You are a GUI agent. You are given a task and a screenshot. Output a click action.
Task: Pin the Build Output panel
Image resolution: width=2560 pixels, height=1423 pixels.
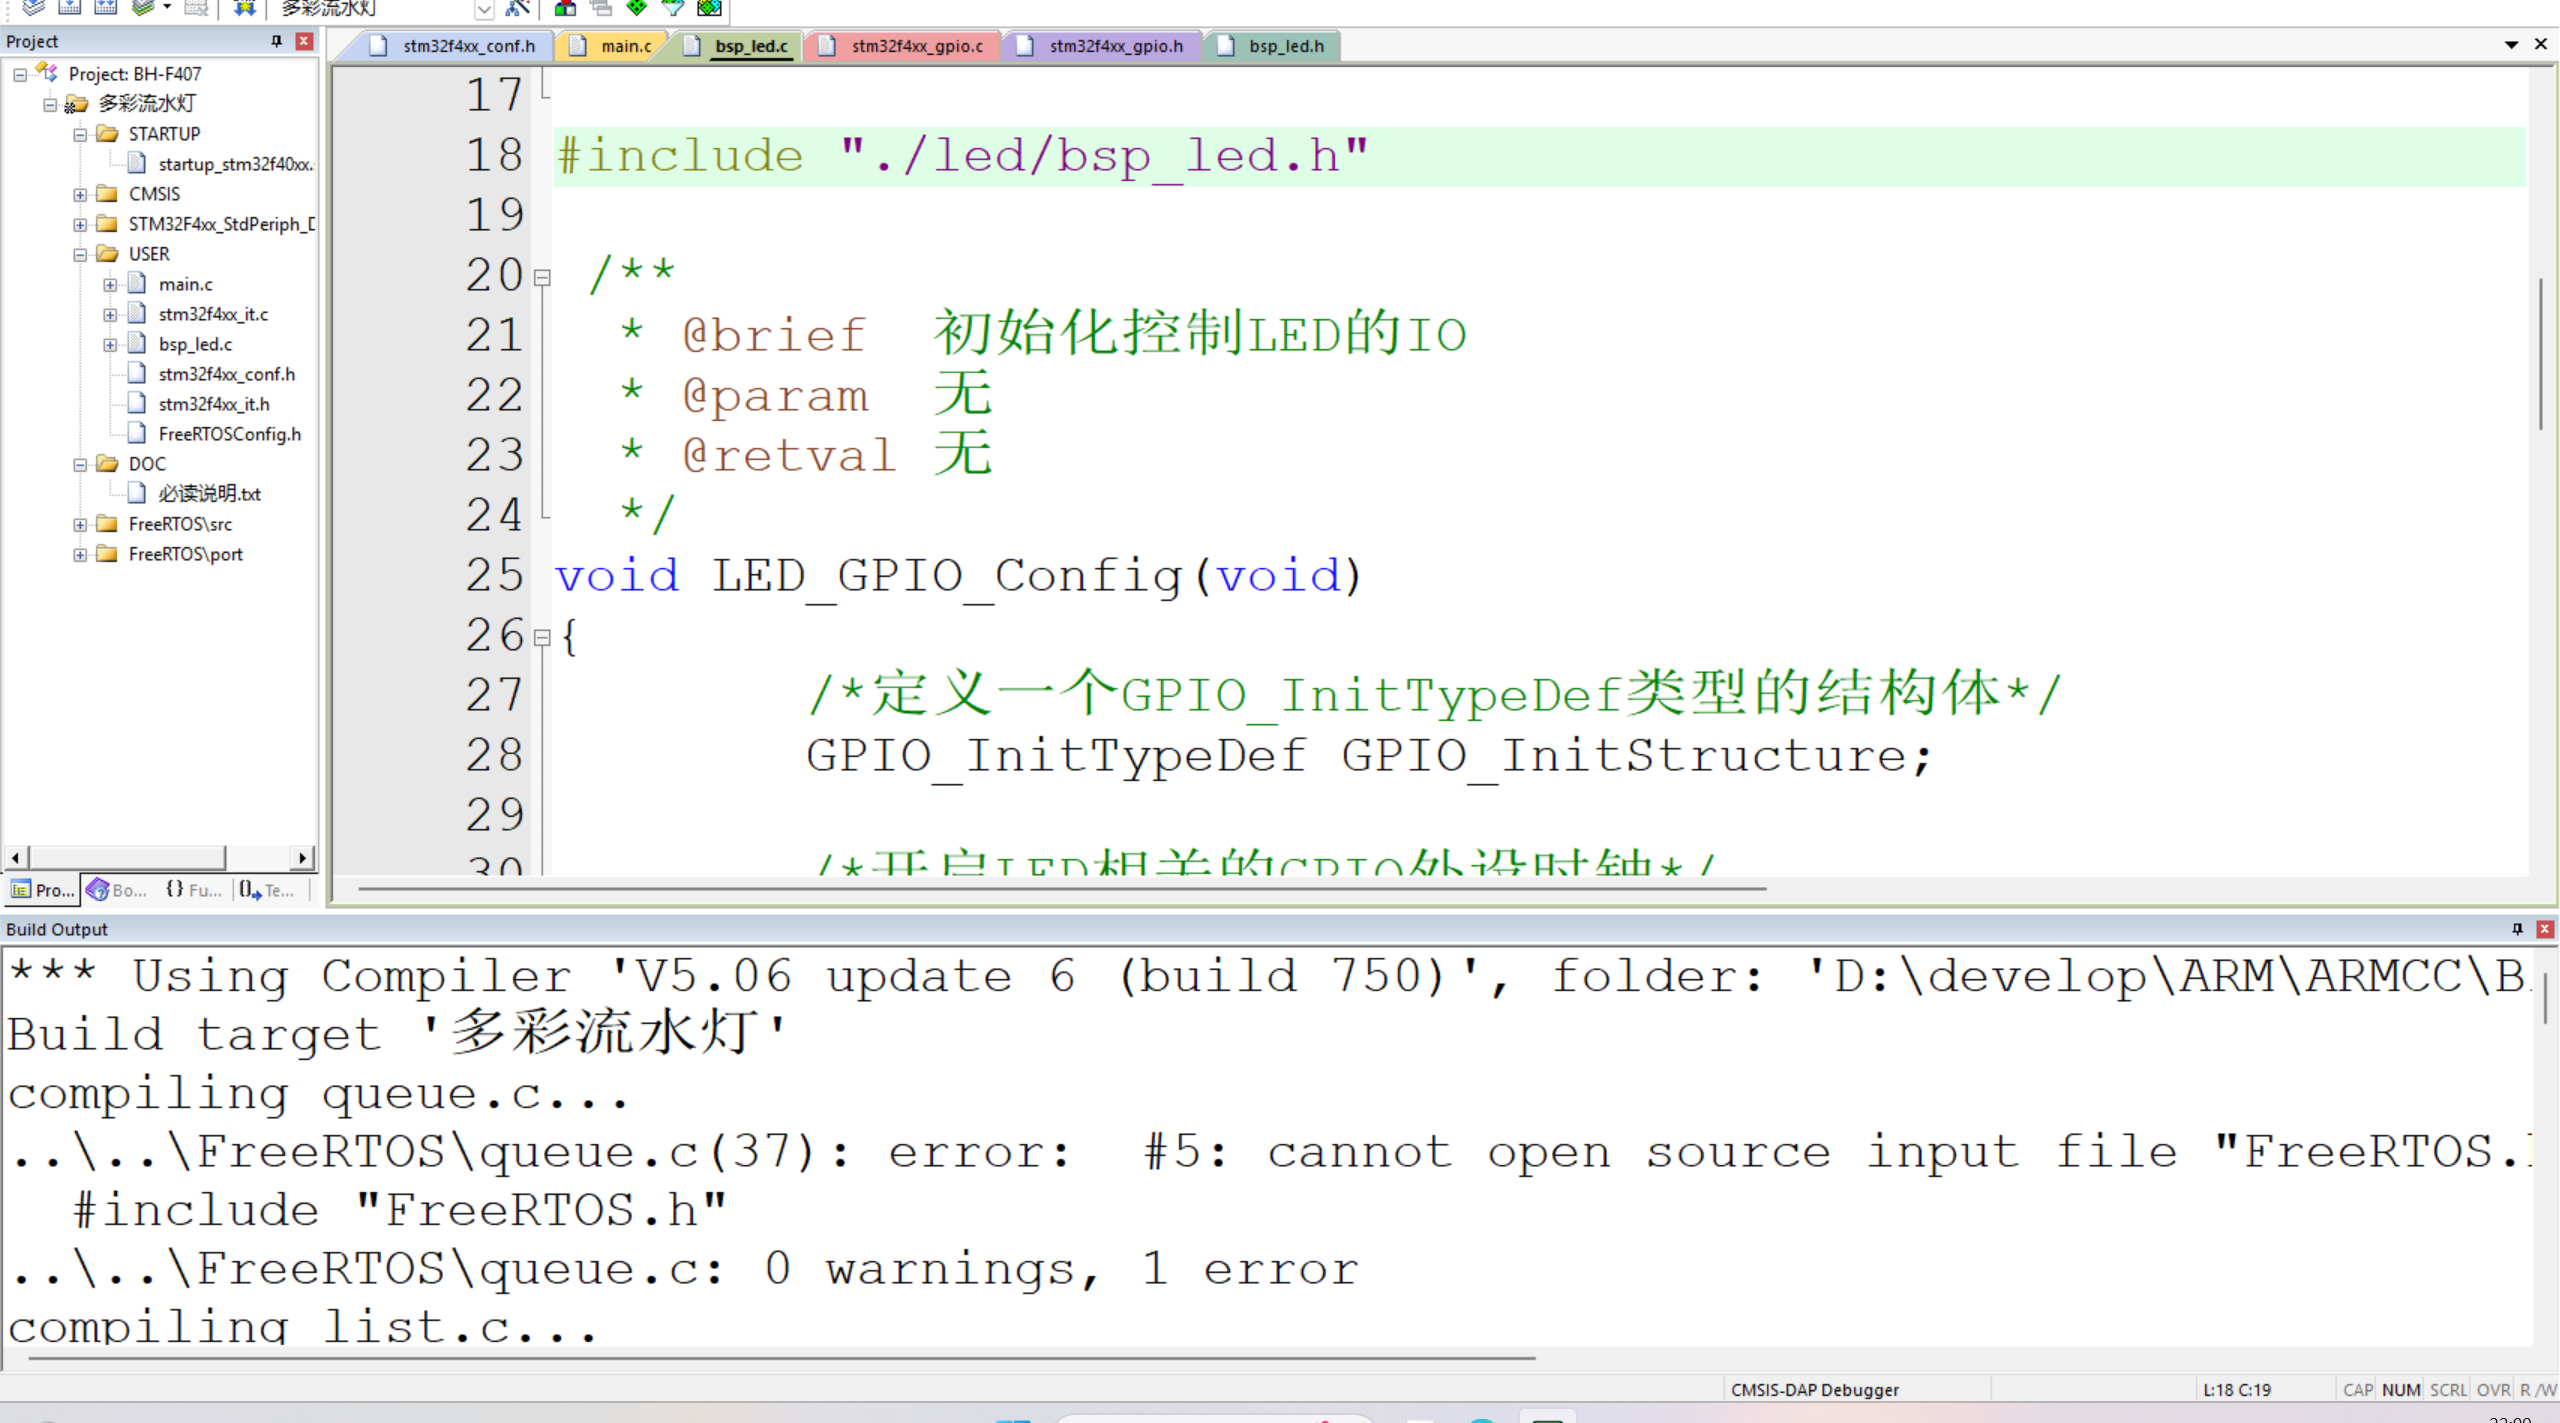click(x=2517, y=929)
